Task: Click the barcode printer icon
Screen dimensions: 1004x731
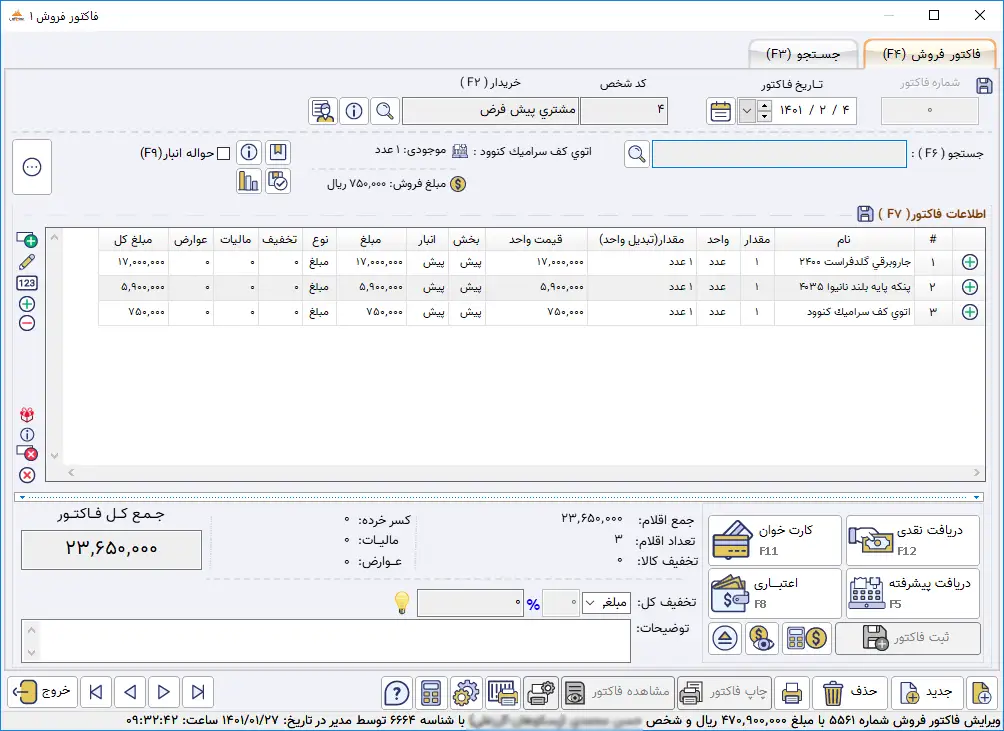Action: point(504,692)
